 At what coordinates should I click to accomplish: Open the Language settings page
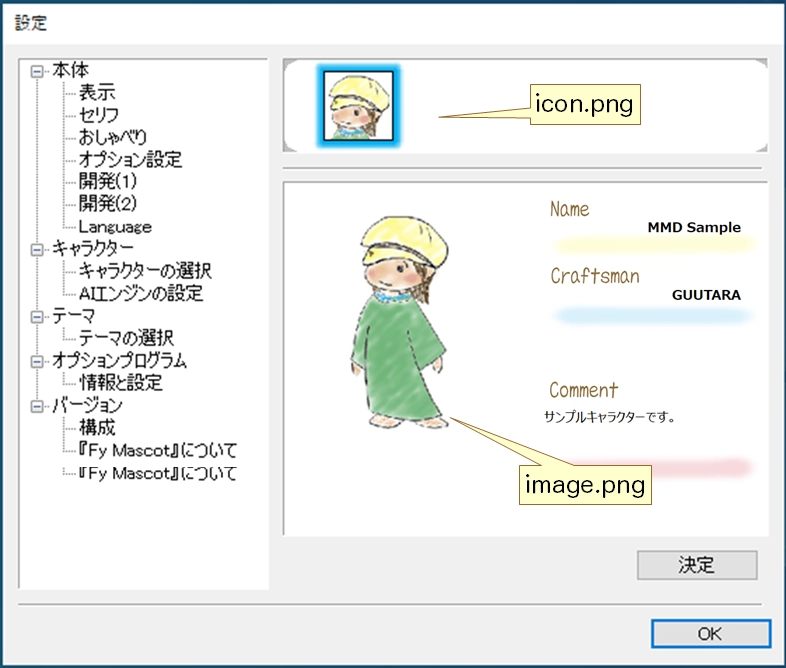click(x=115, y=227)
